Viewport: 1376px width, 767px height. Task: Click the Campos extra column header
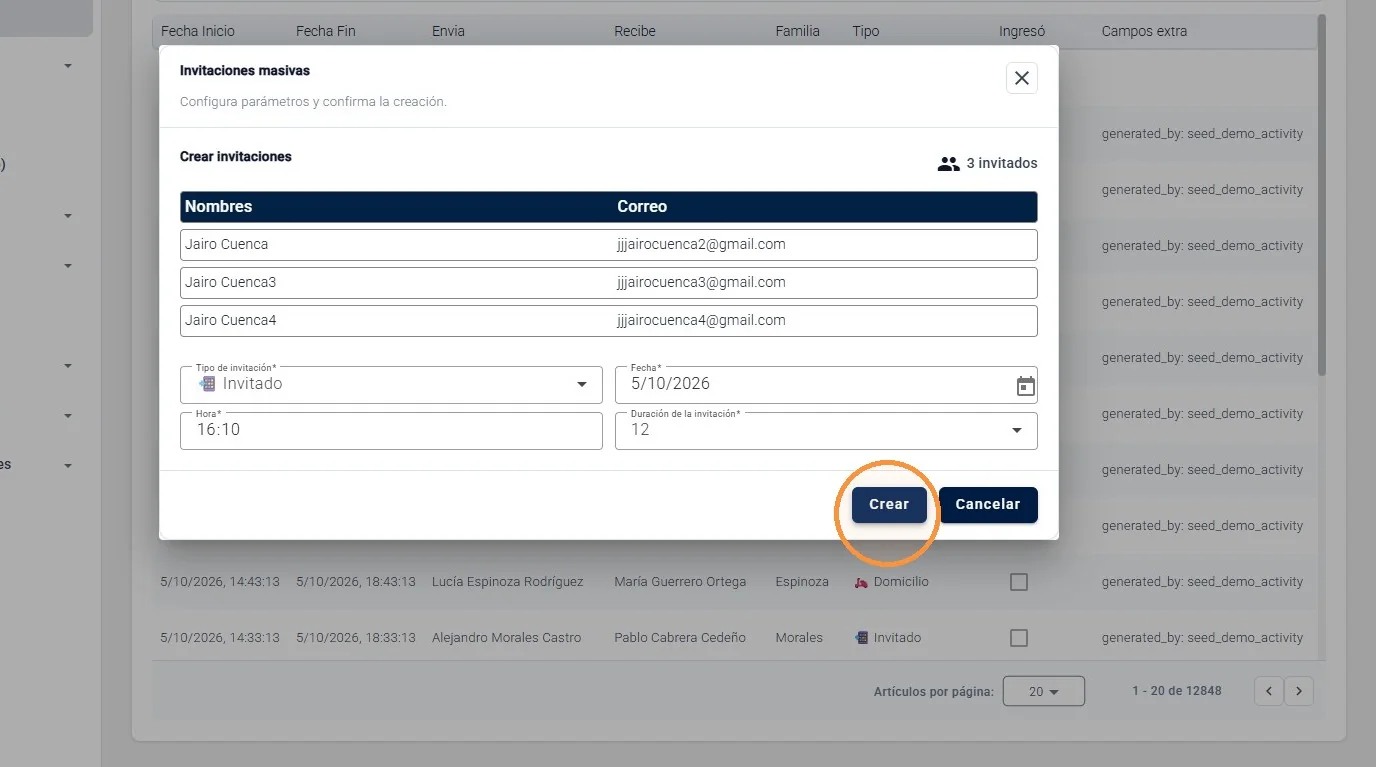pyautogui.click(x=1144, y=31)
